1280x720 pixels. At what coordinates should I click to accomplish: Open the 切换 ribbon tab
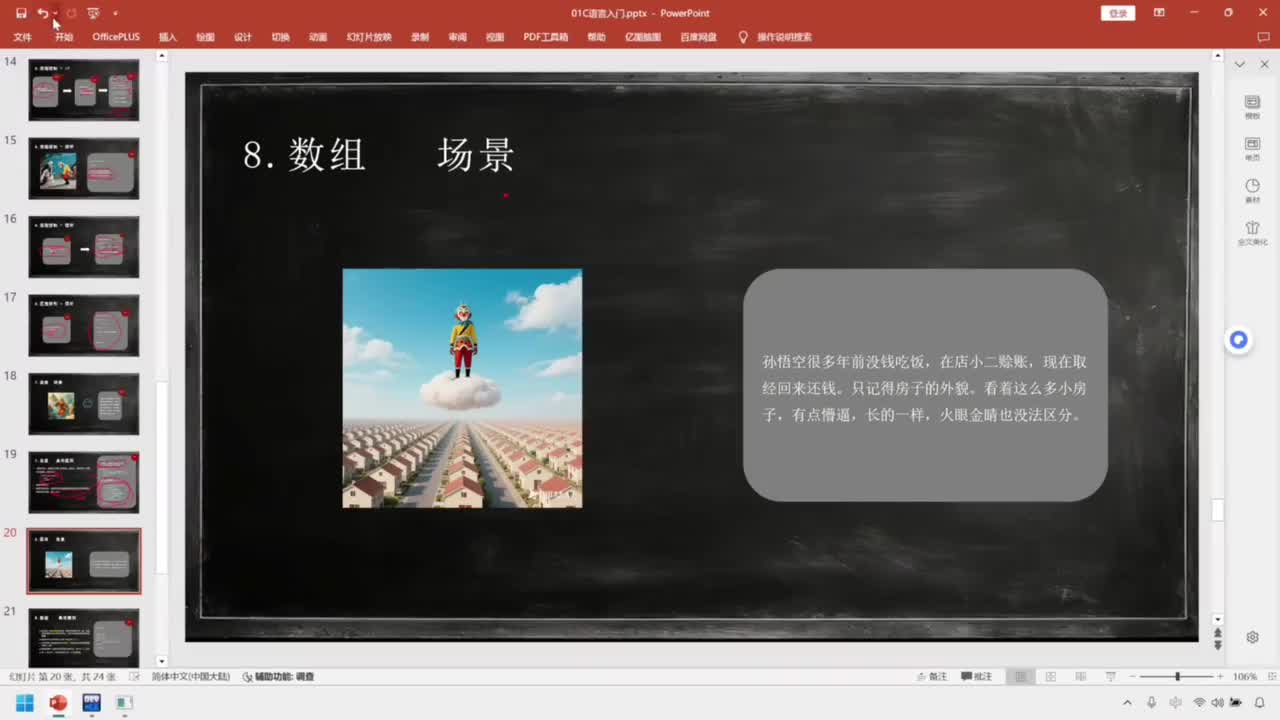pyautogui.click(x=281, y=37)
